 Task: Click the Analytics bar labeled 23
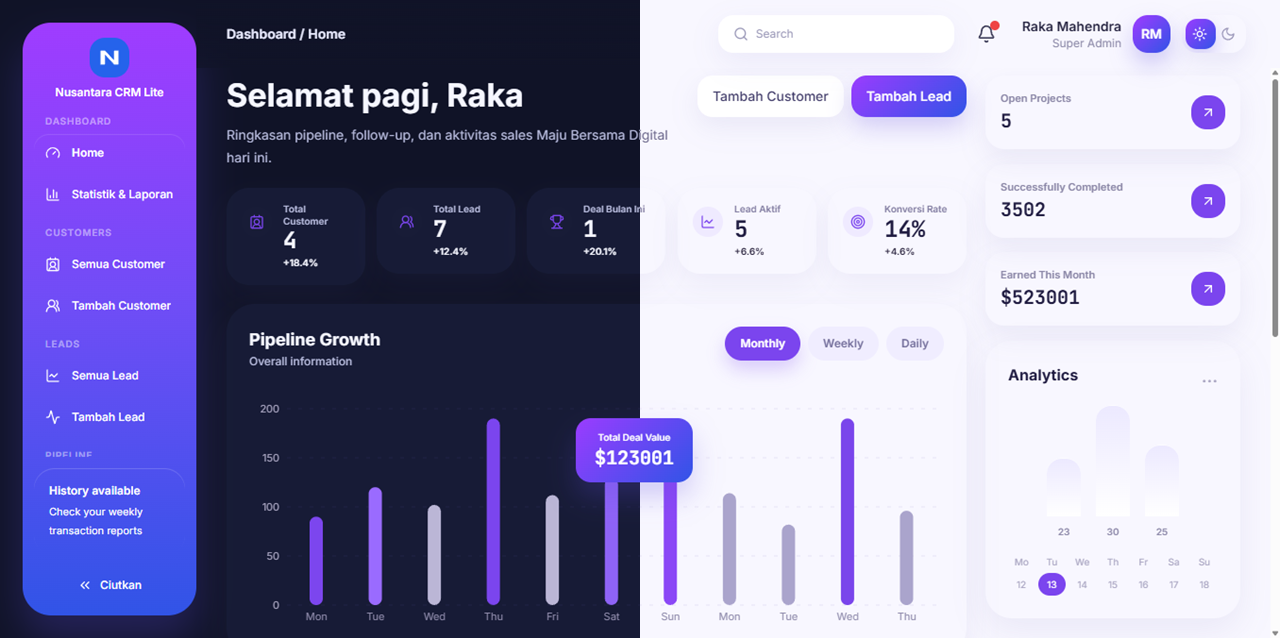[x=1063, y=488]
